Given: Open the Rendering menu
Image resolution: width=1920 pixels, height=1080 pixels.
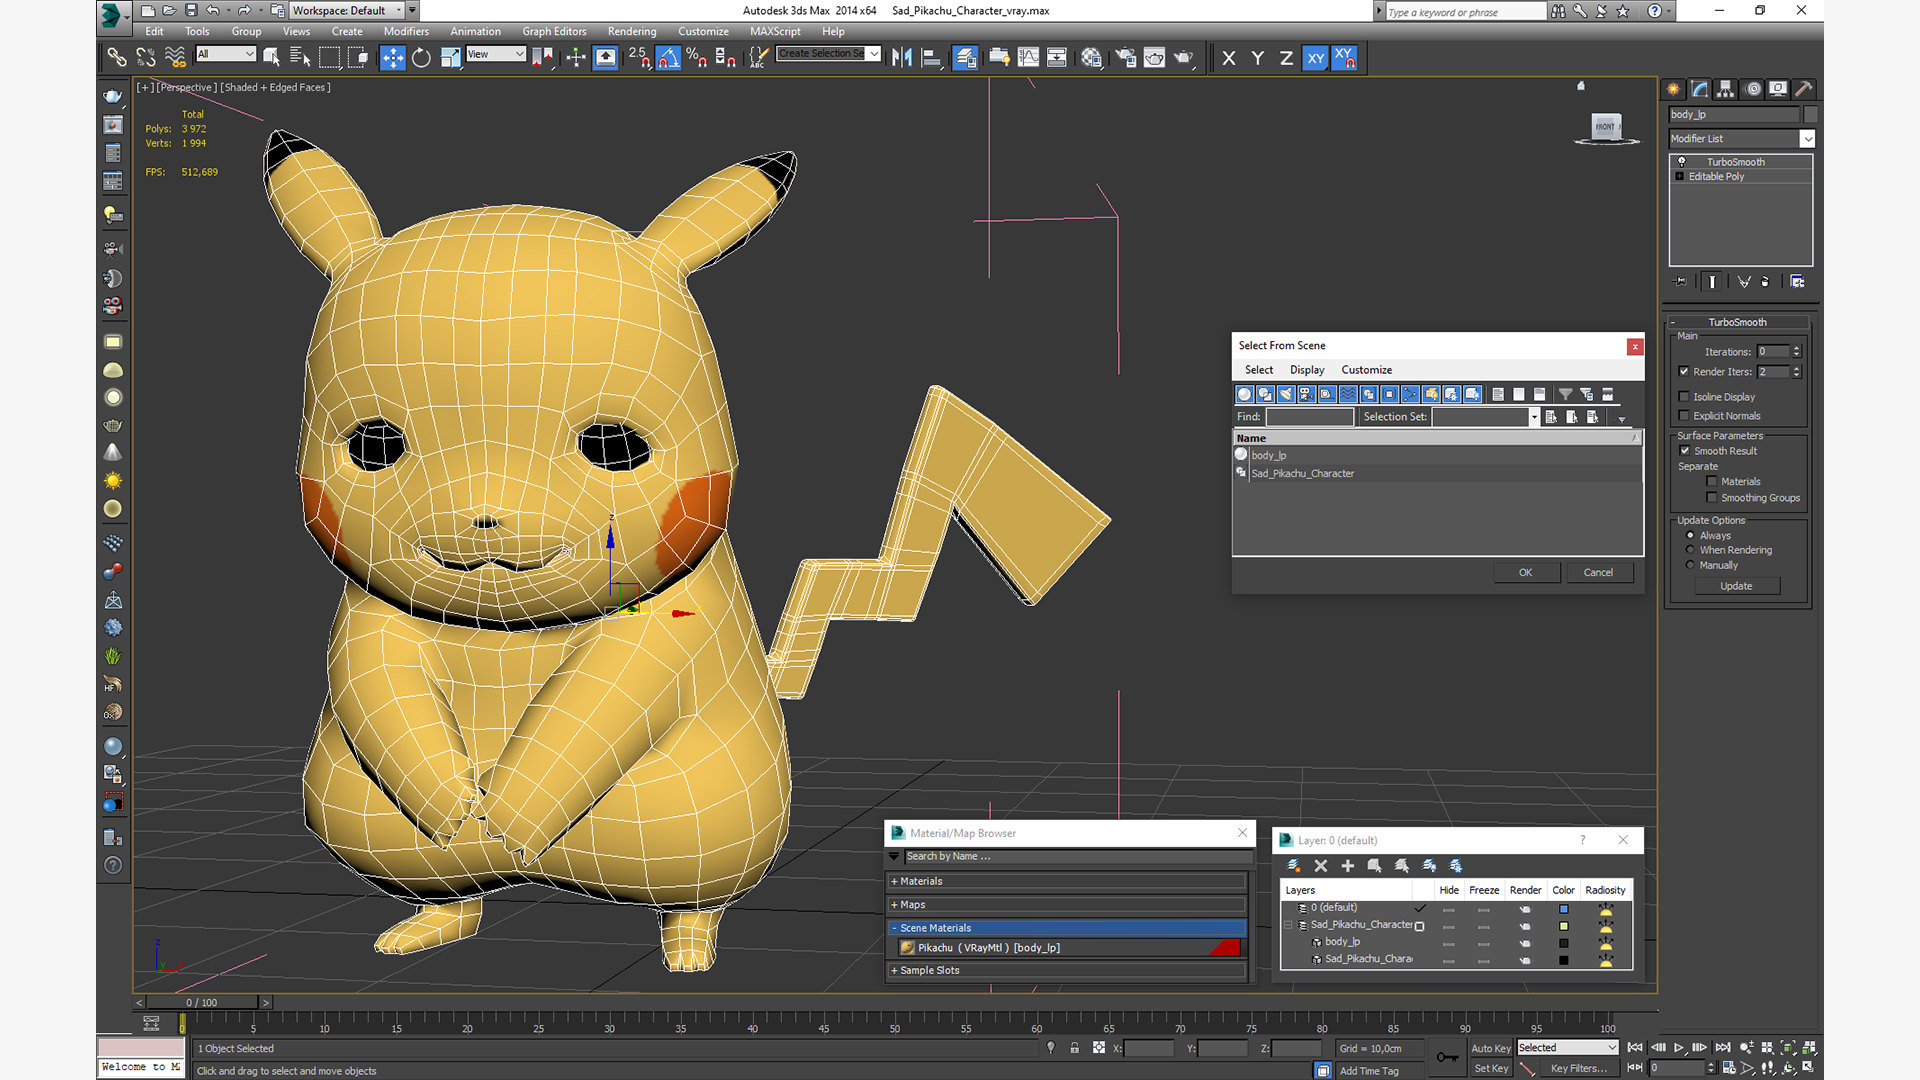Looking at the screenshot, I should tap(631, 31).
